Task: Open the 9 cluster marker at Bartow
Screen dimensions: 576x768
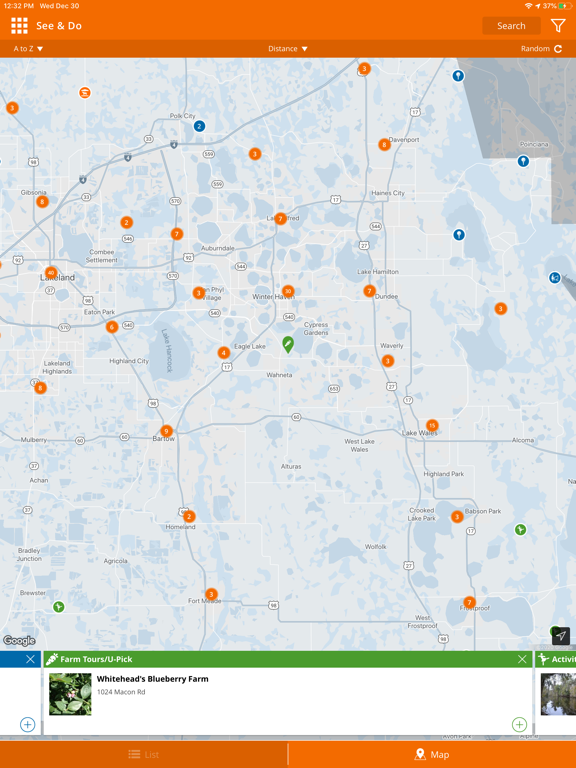Action: pyautogui.click(x=167, y=431)
